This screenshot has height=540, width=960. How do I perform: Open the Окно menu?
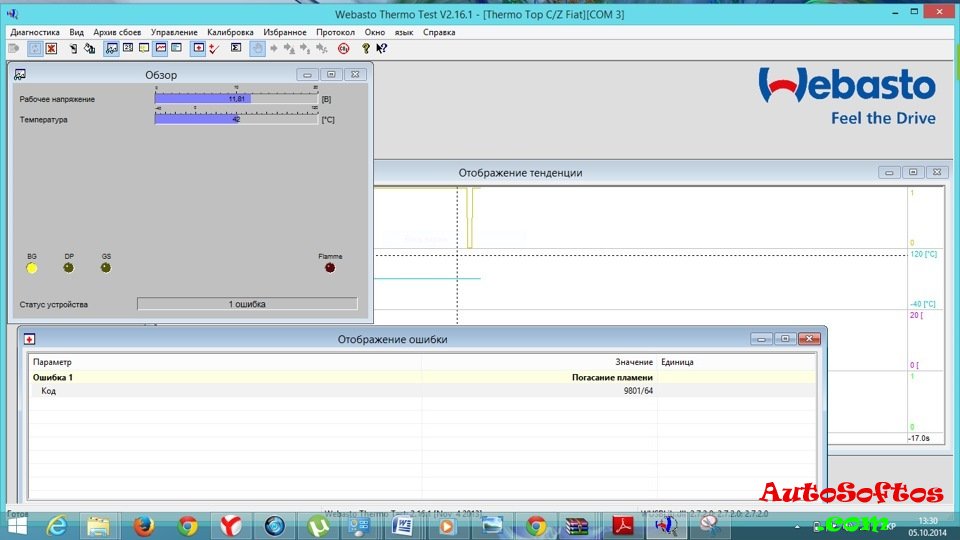click(375, 32)
